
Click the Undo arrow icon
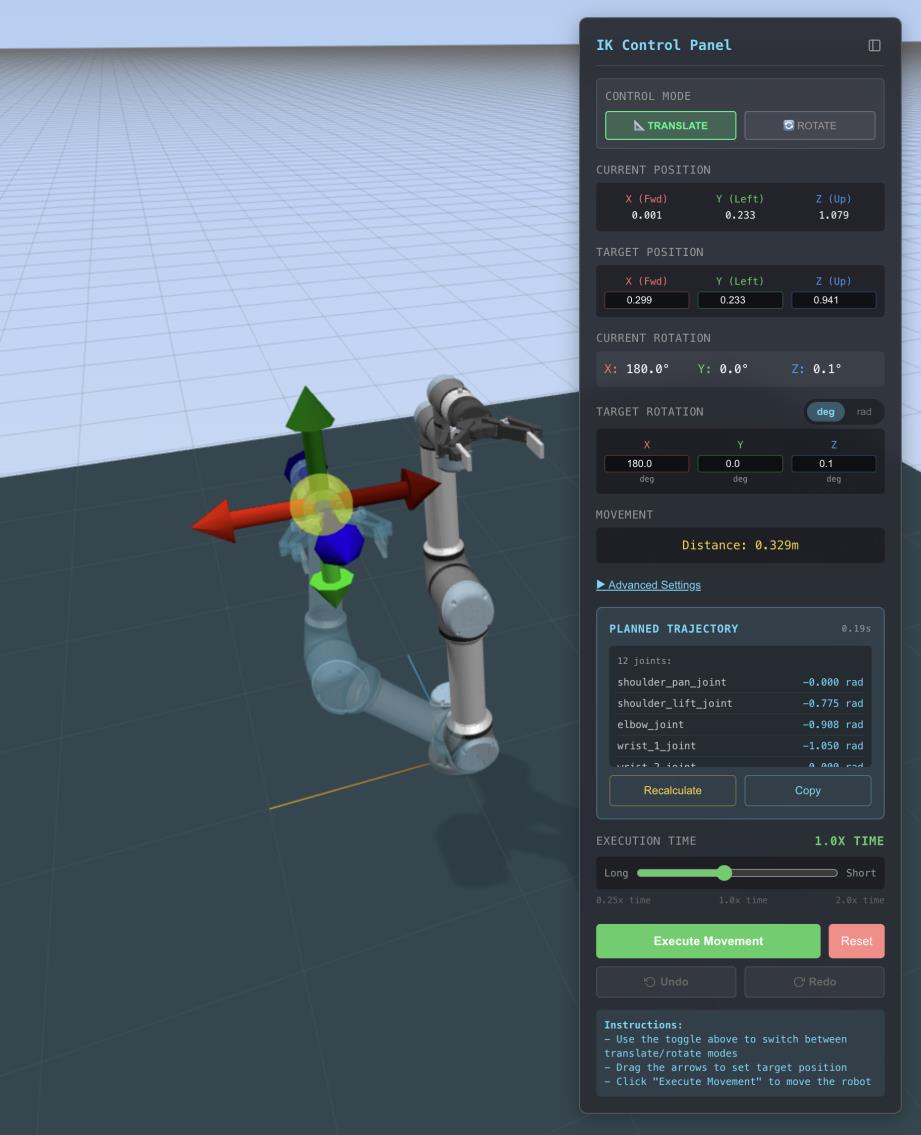[647, 981]
